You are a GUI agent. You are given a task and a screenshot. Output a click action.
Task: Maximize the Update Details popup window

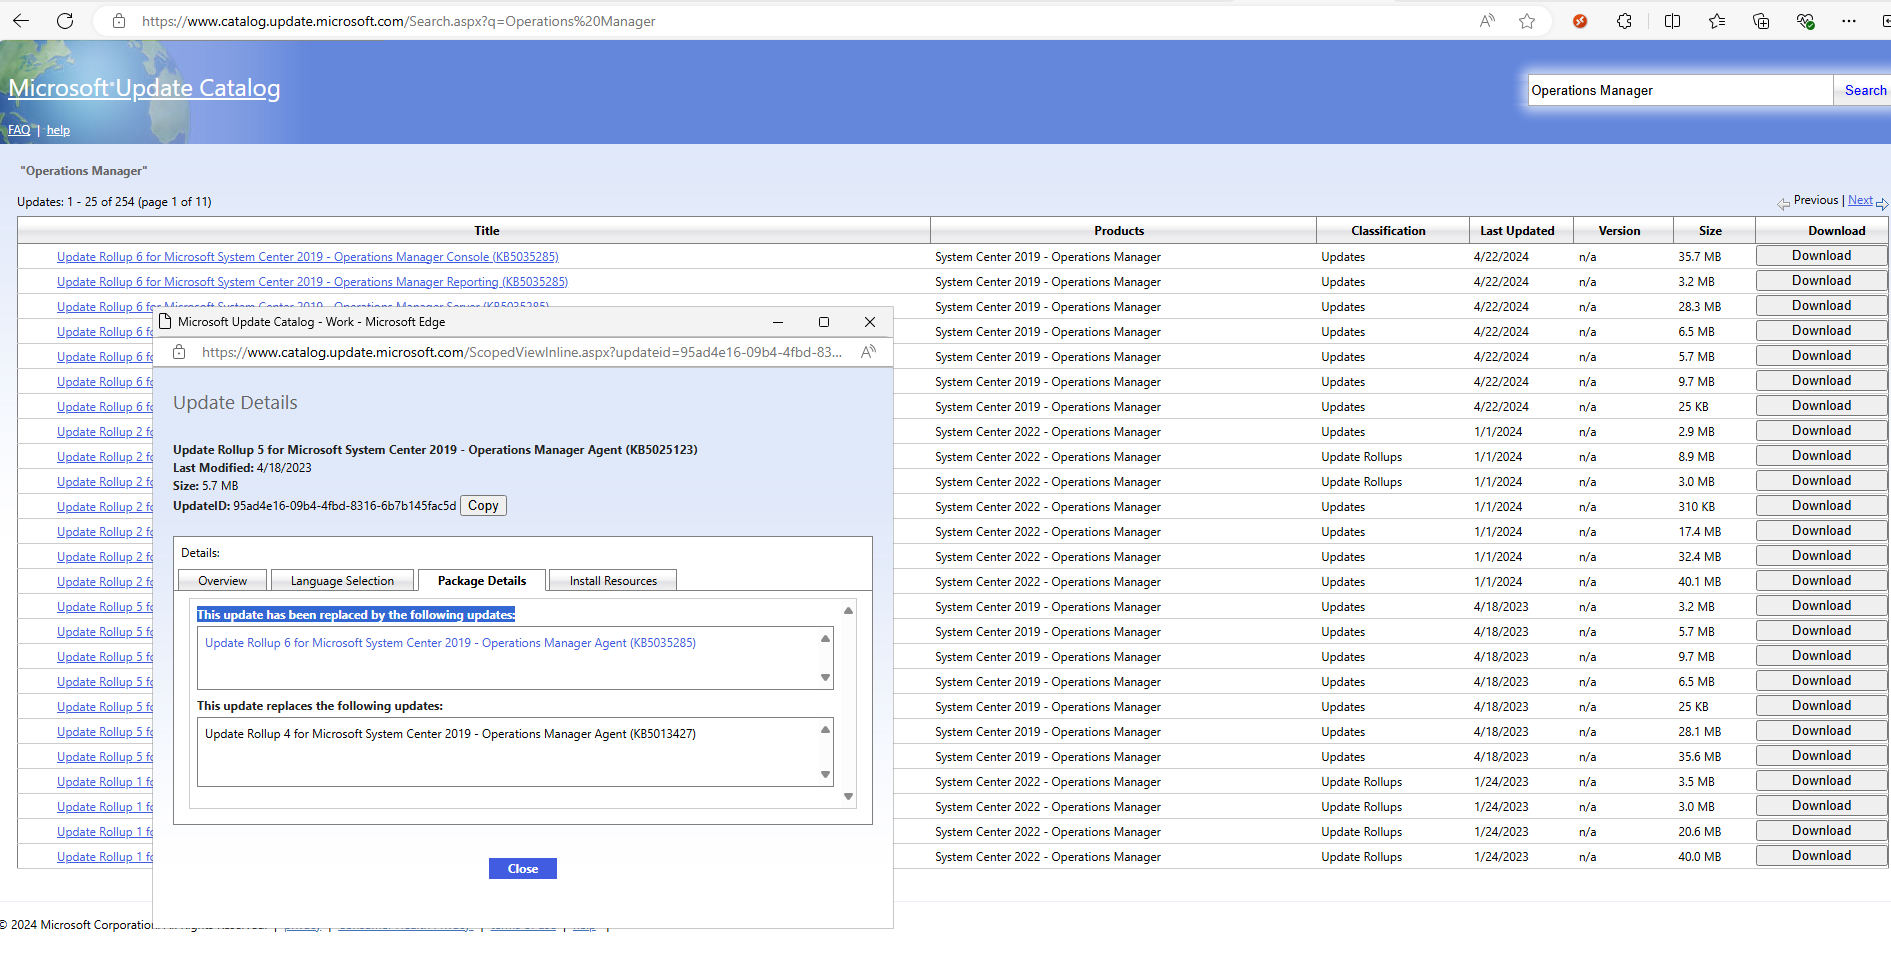pyautogui.click(x=824, y=322)
